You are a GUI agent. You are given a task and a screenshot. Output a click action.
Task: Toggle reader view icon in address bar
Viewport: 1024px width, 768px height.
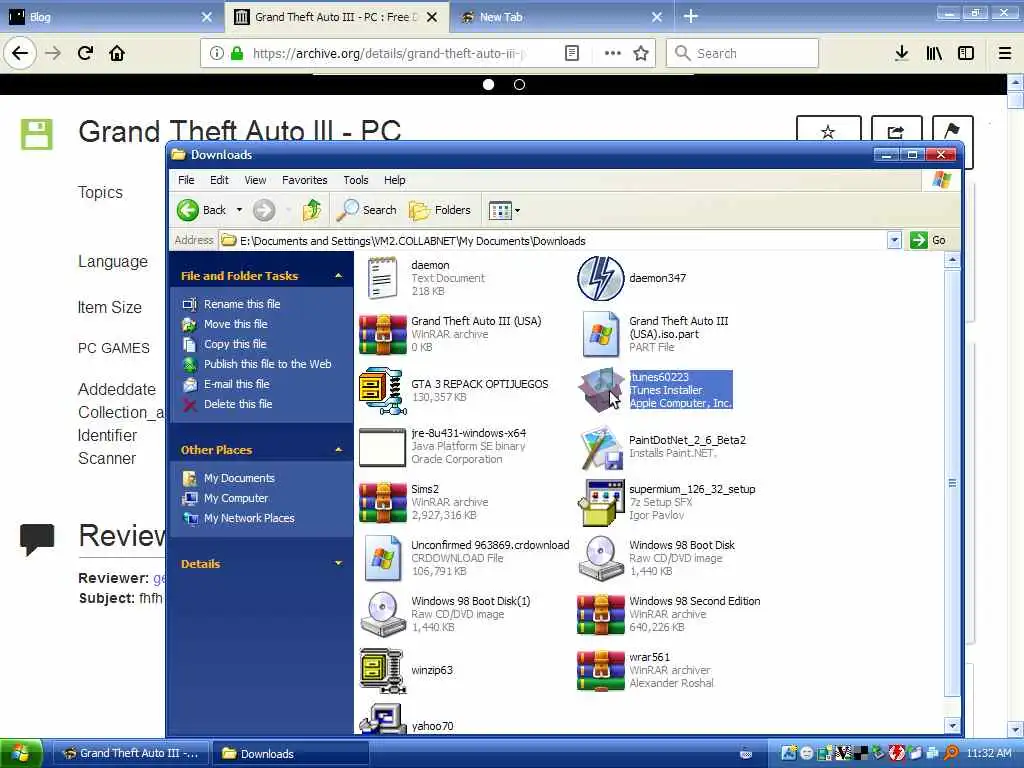point(571,53)
